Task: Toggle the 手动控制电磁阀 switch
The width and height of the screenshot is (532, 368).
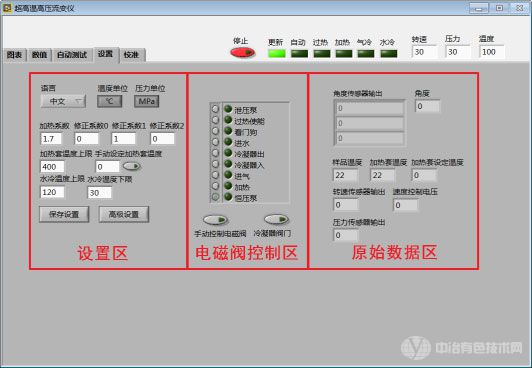Action: click(215, 220)
